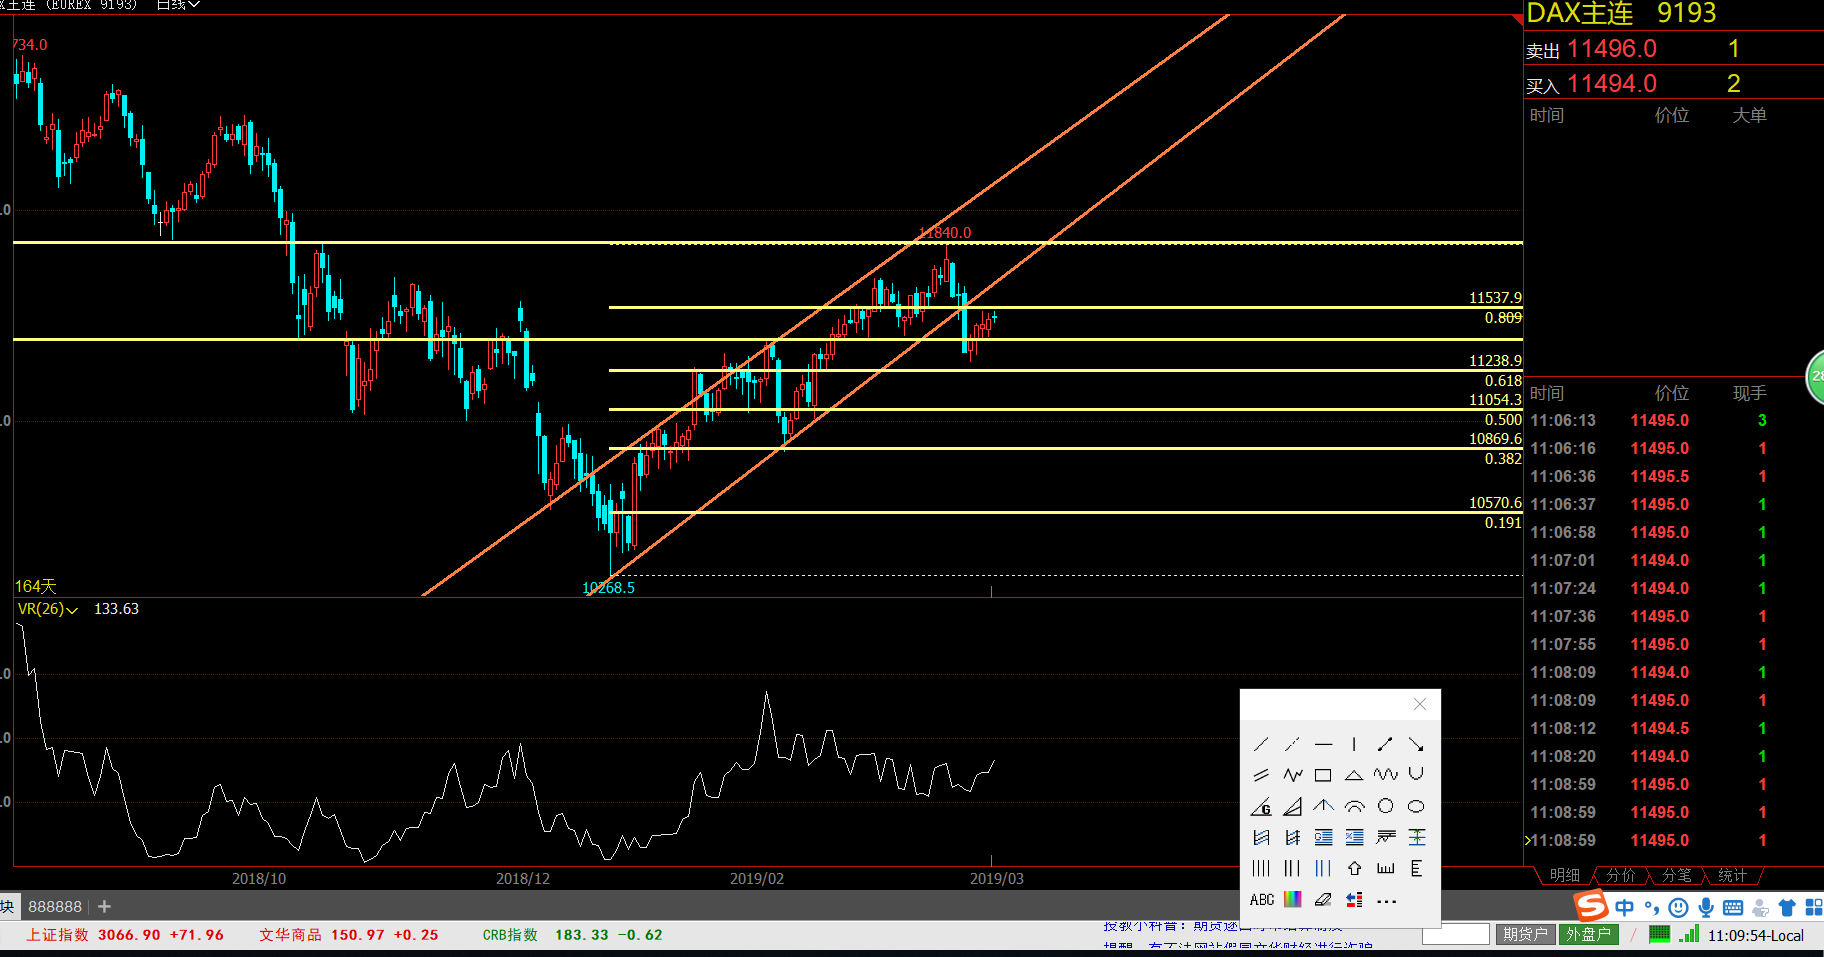Viewport: 1824px width, 957px height.
Task: Switch to the 分笔 tab
Action: click(x=1676, y=875)
